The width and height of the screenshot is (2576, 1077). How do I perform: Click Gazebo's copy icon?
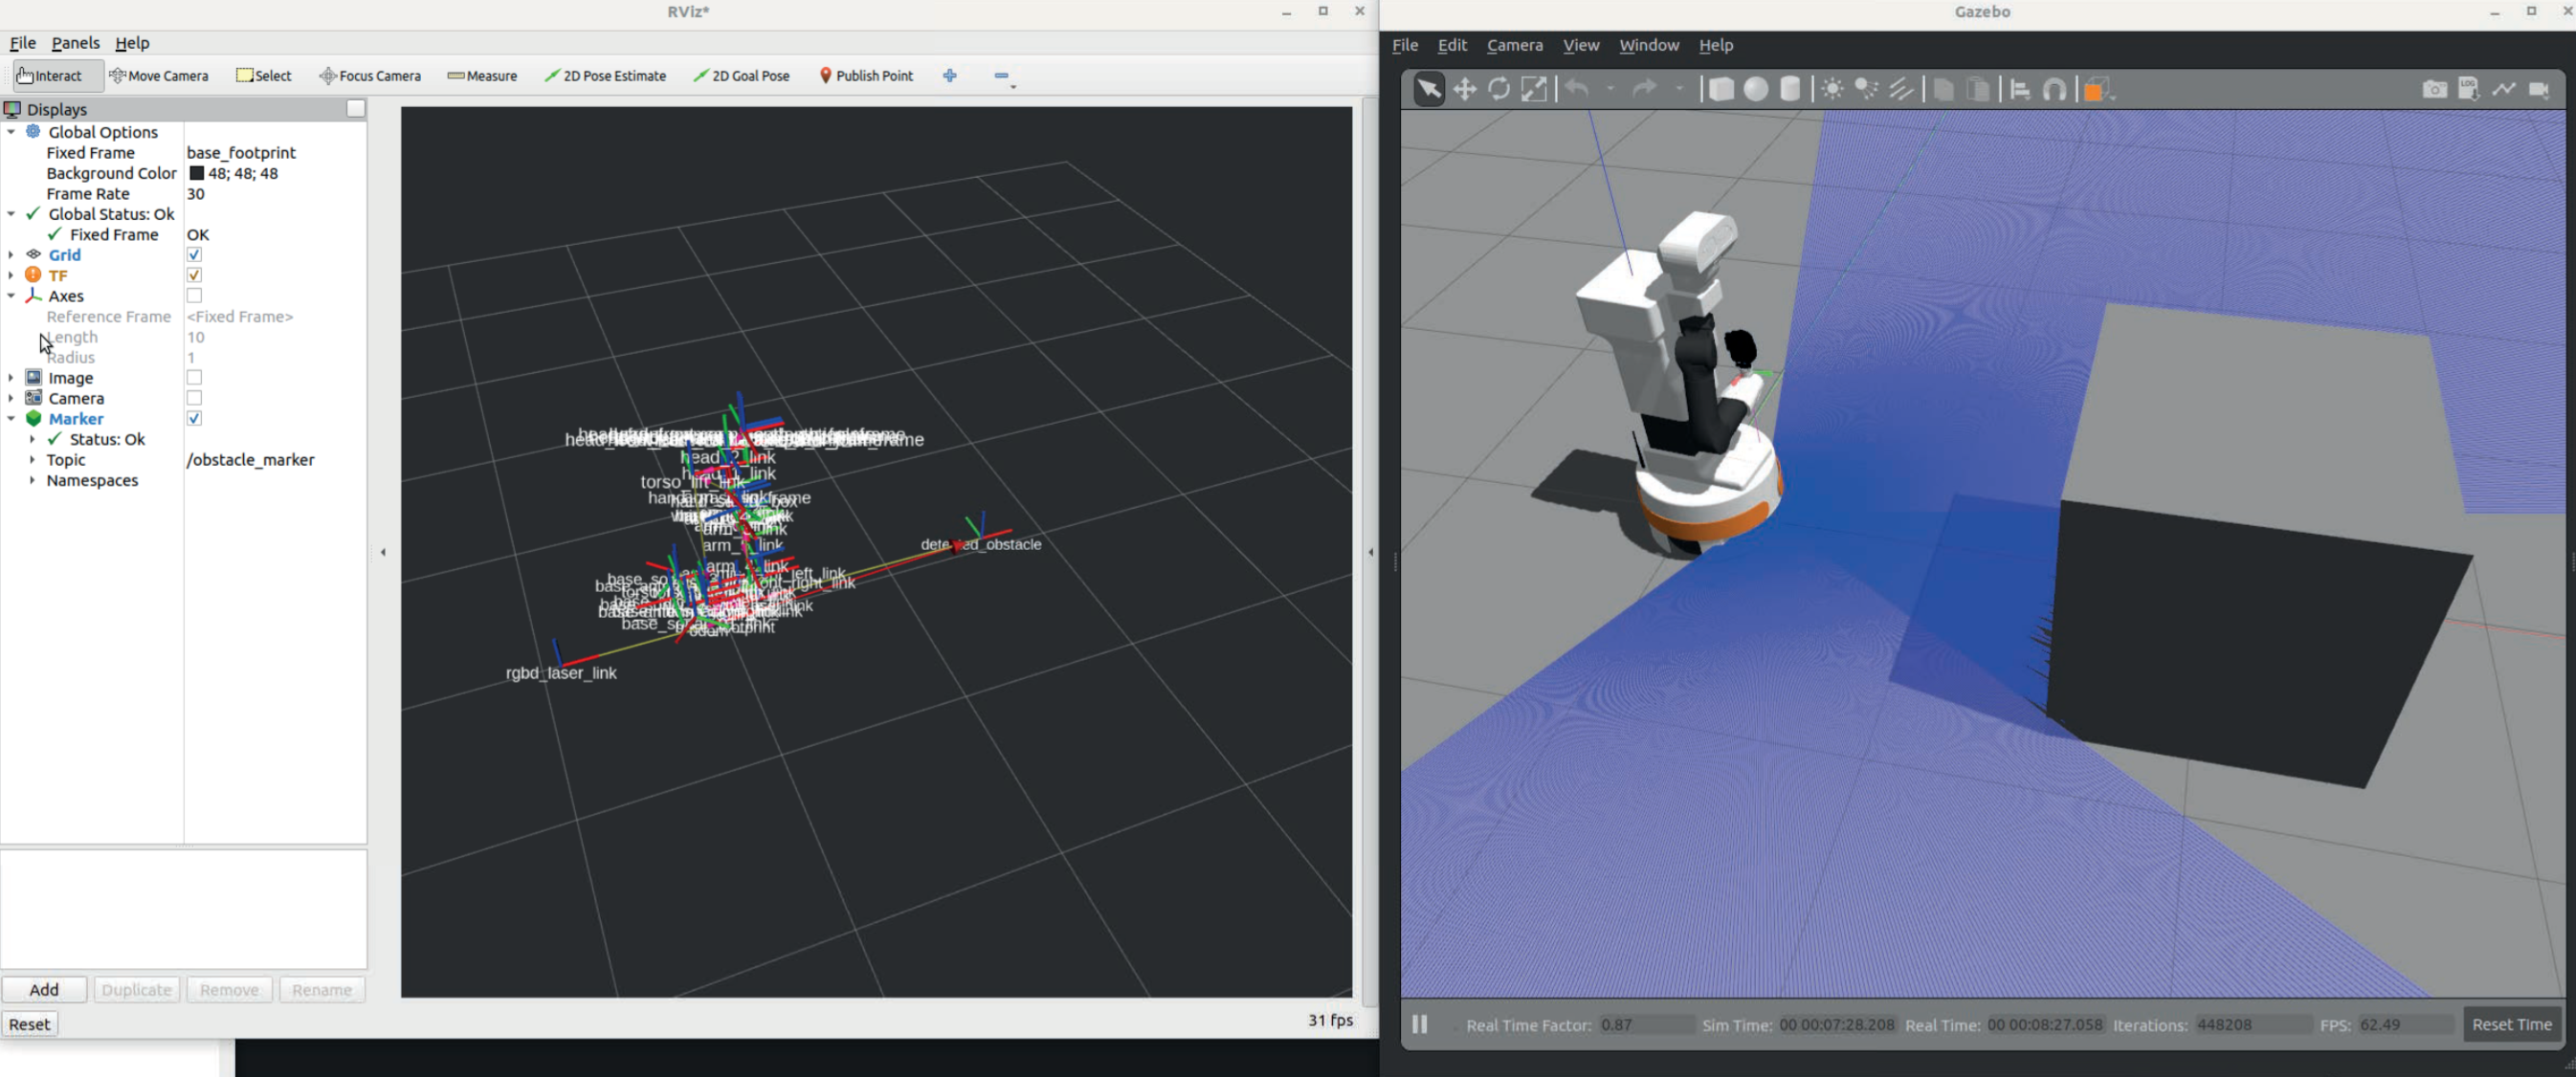1943,89
